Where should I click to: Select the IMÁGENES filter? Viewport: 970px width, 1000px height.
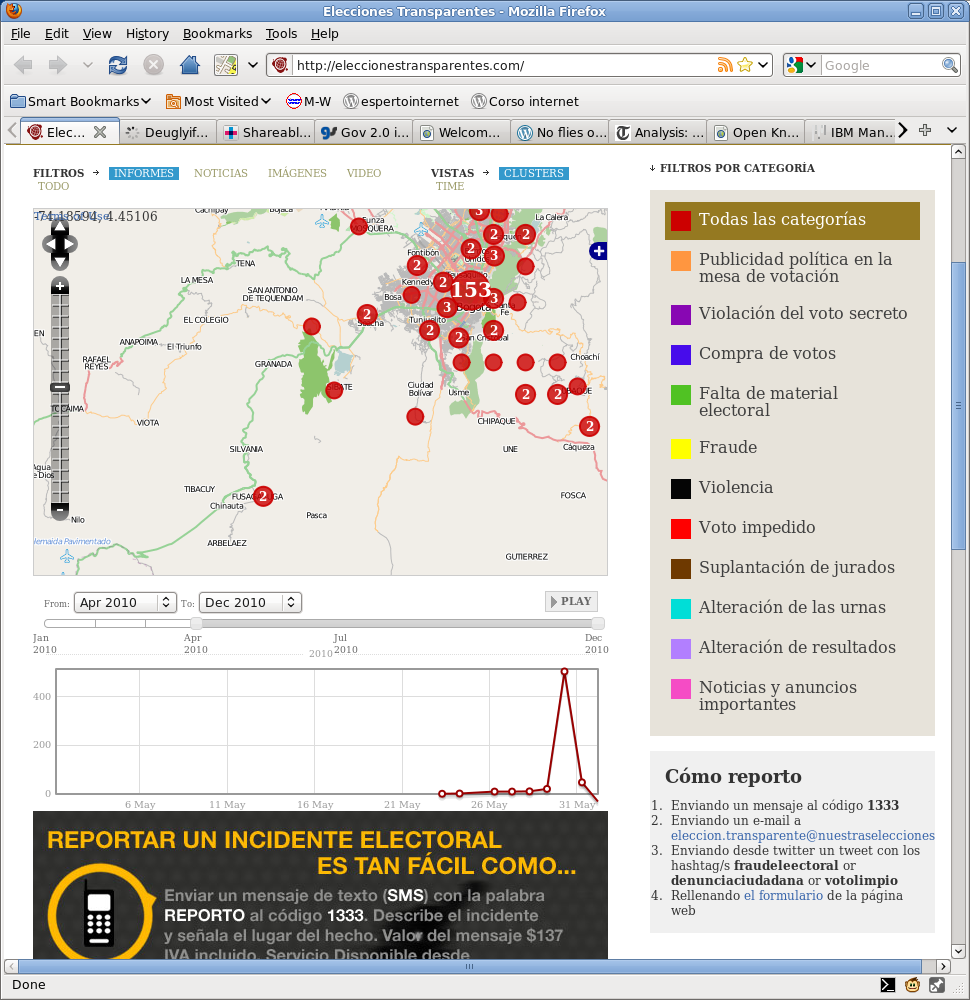point(297,173)
